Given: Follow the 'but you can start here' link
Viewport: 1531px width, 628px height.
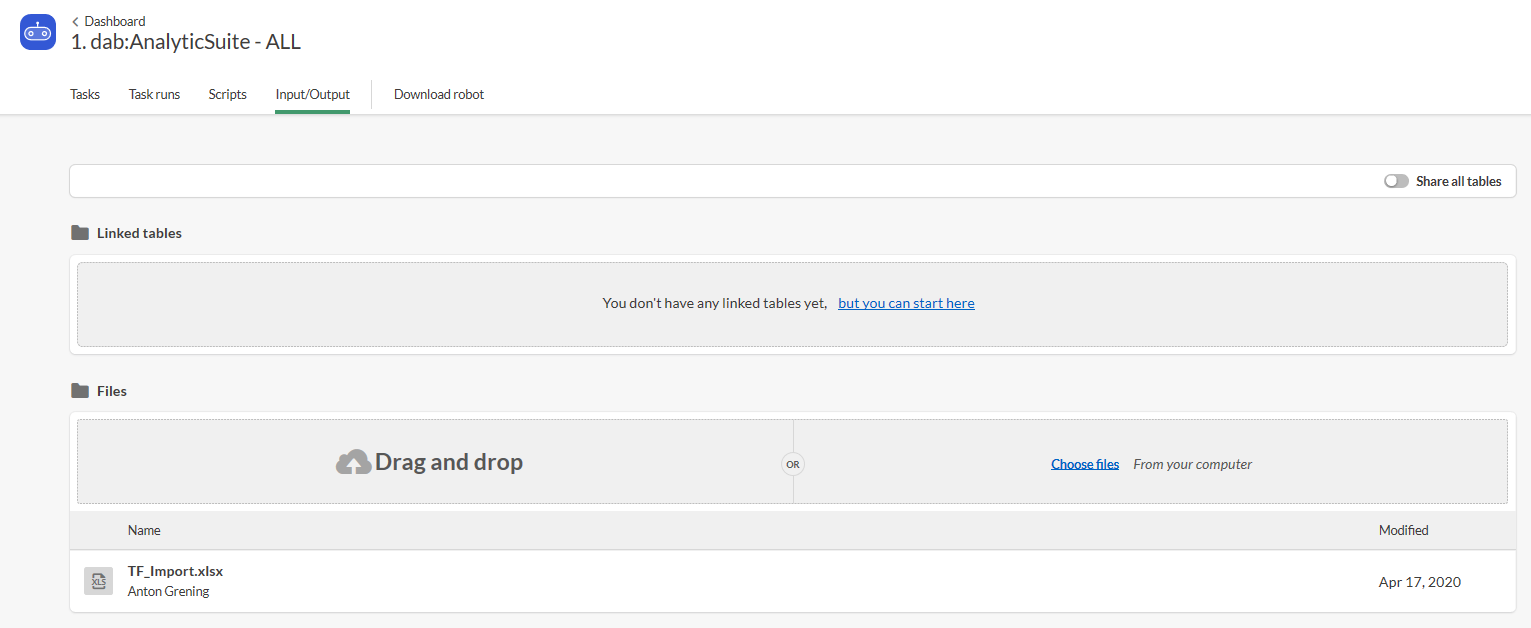Looking at the screenshot, I should 906,303.
